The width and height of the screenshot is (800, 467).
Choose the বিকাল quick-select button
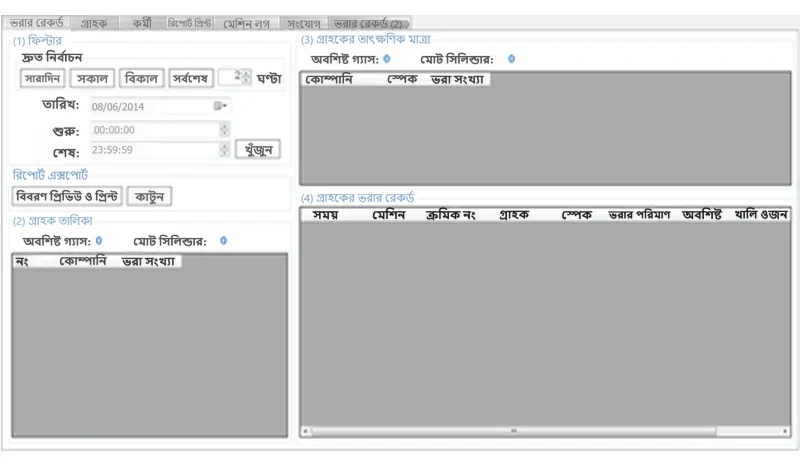point(141,79)
